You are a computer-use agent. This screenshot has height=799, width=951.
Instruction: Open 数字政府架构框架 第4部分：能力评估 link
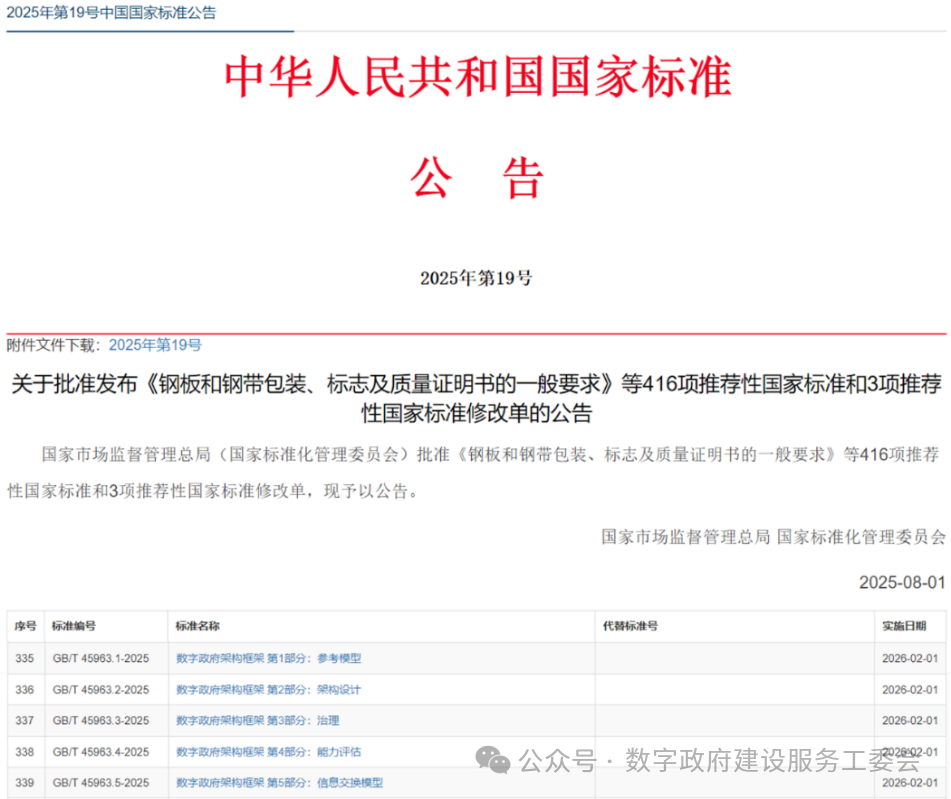pos(268,752)
